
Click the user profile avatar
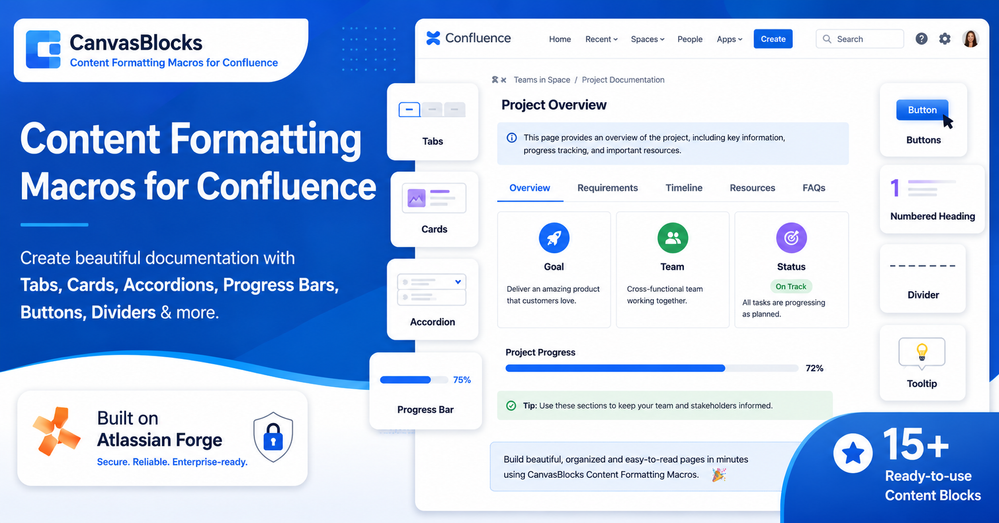pyautogui.click(x=970, y=39)
